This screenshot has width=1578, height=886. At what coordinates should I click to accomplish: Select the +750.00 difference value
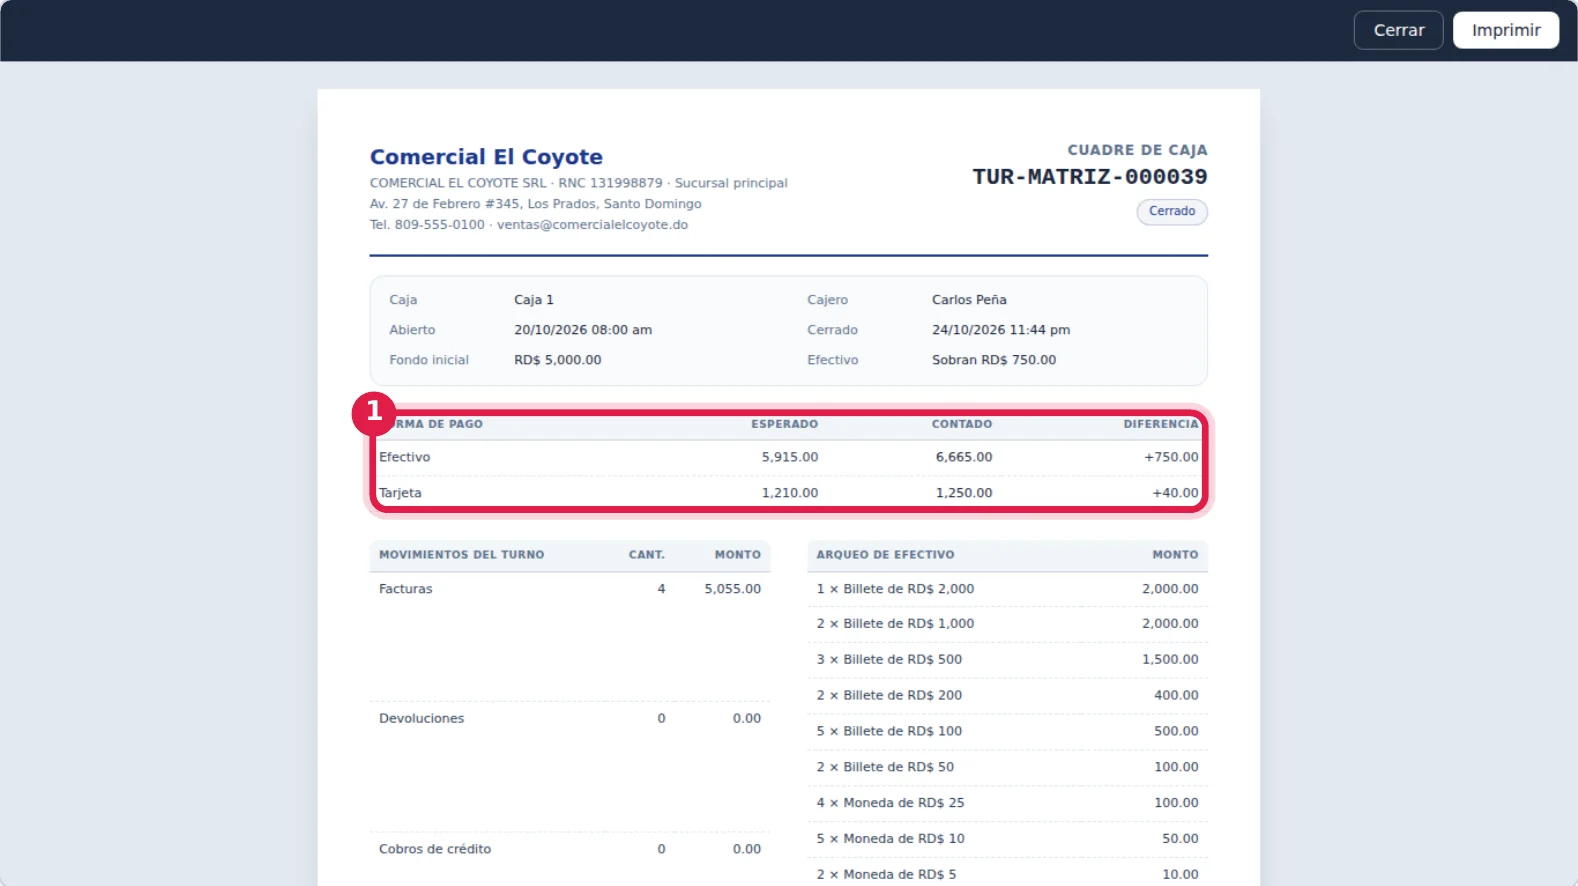point(1171,457)
